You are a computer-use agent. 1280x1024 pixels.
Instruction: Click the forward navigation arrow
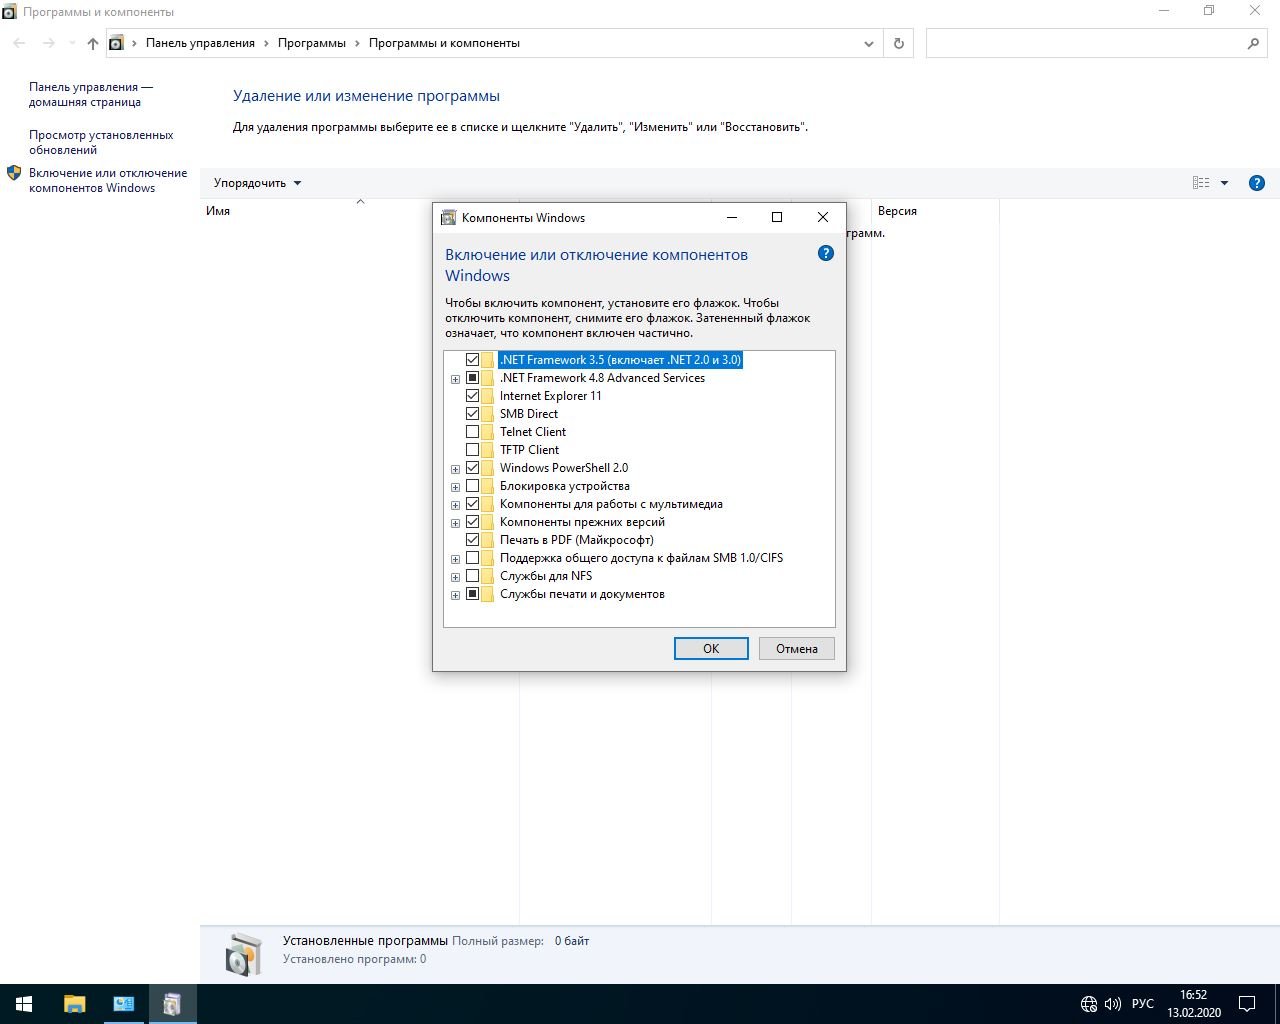coord(48,43)
